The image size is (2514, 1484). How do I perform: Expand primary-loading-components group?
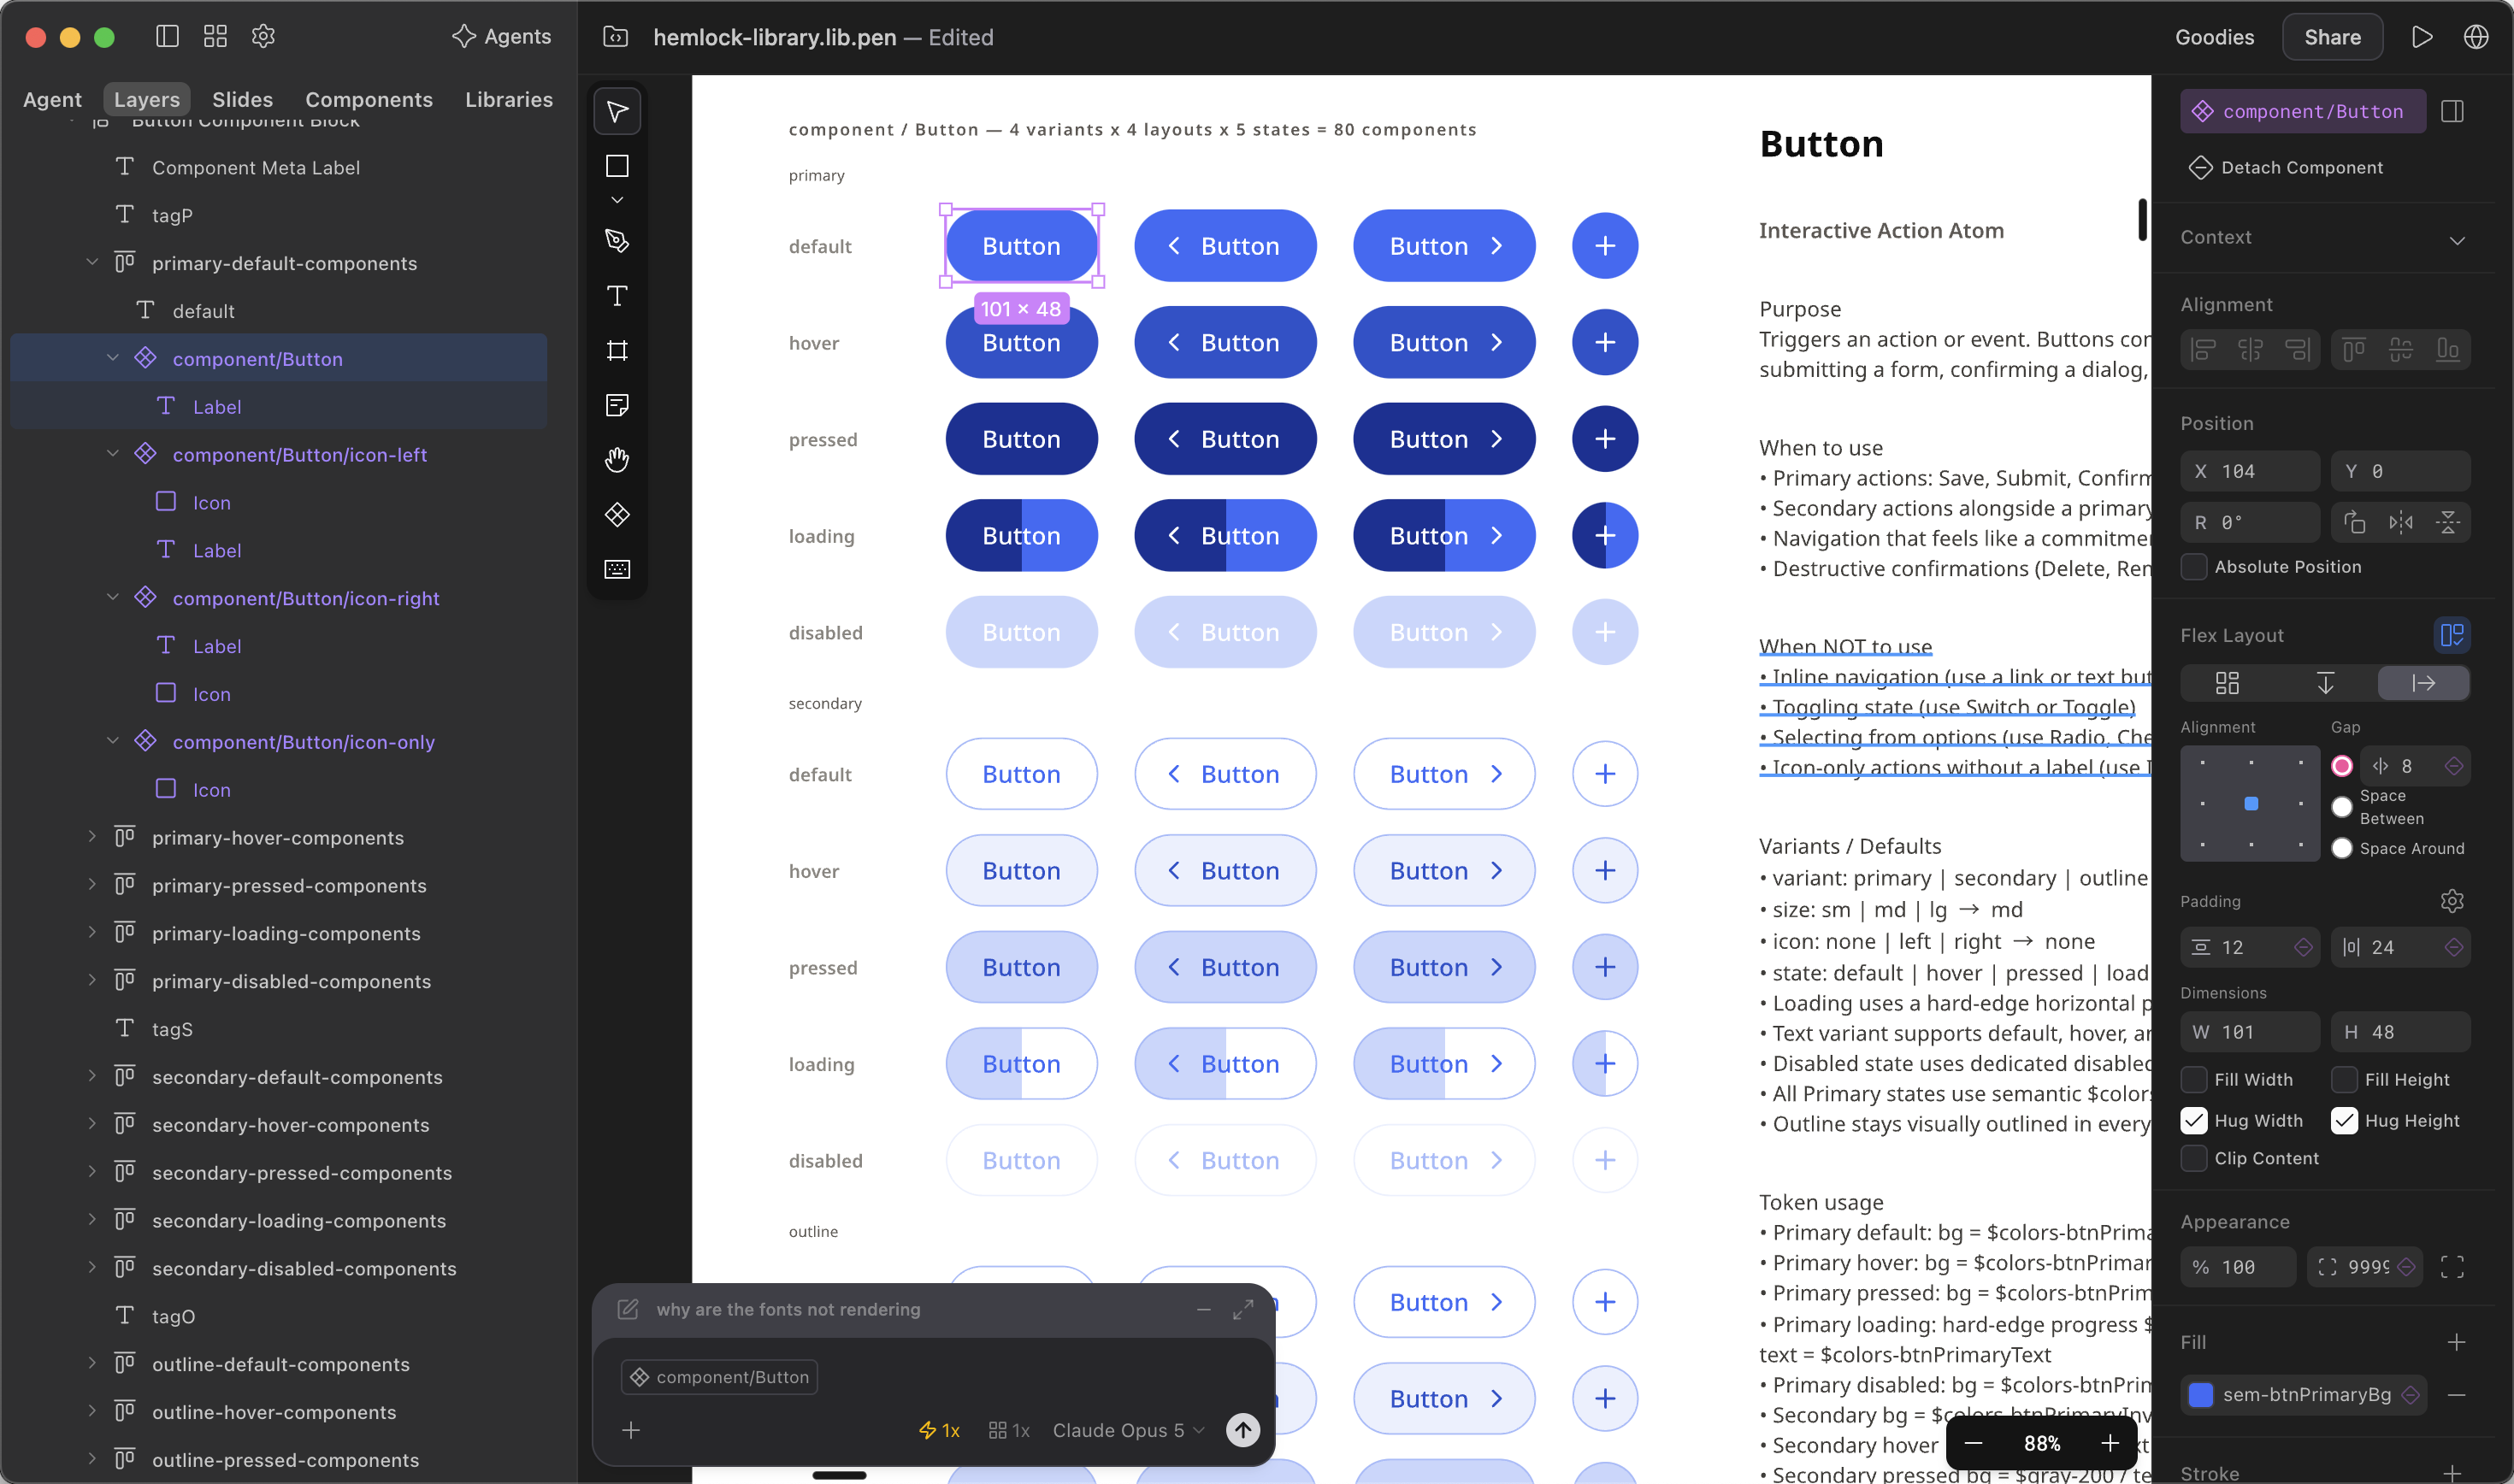pyautogui.click(x=92, y=932)
